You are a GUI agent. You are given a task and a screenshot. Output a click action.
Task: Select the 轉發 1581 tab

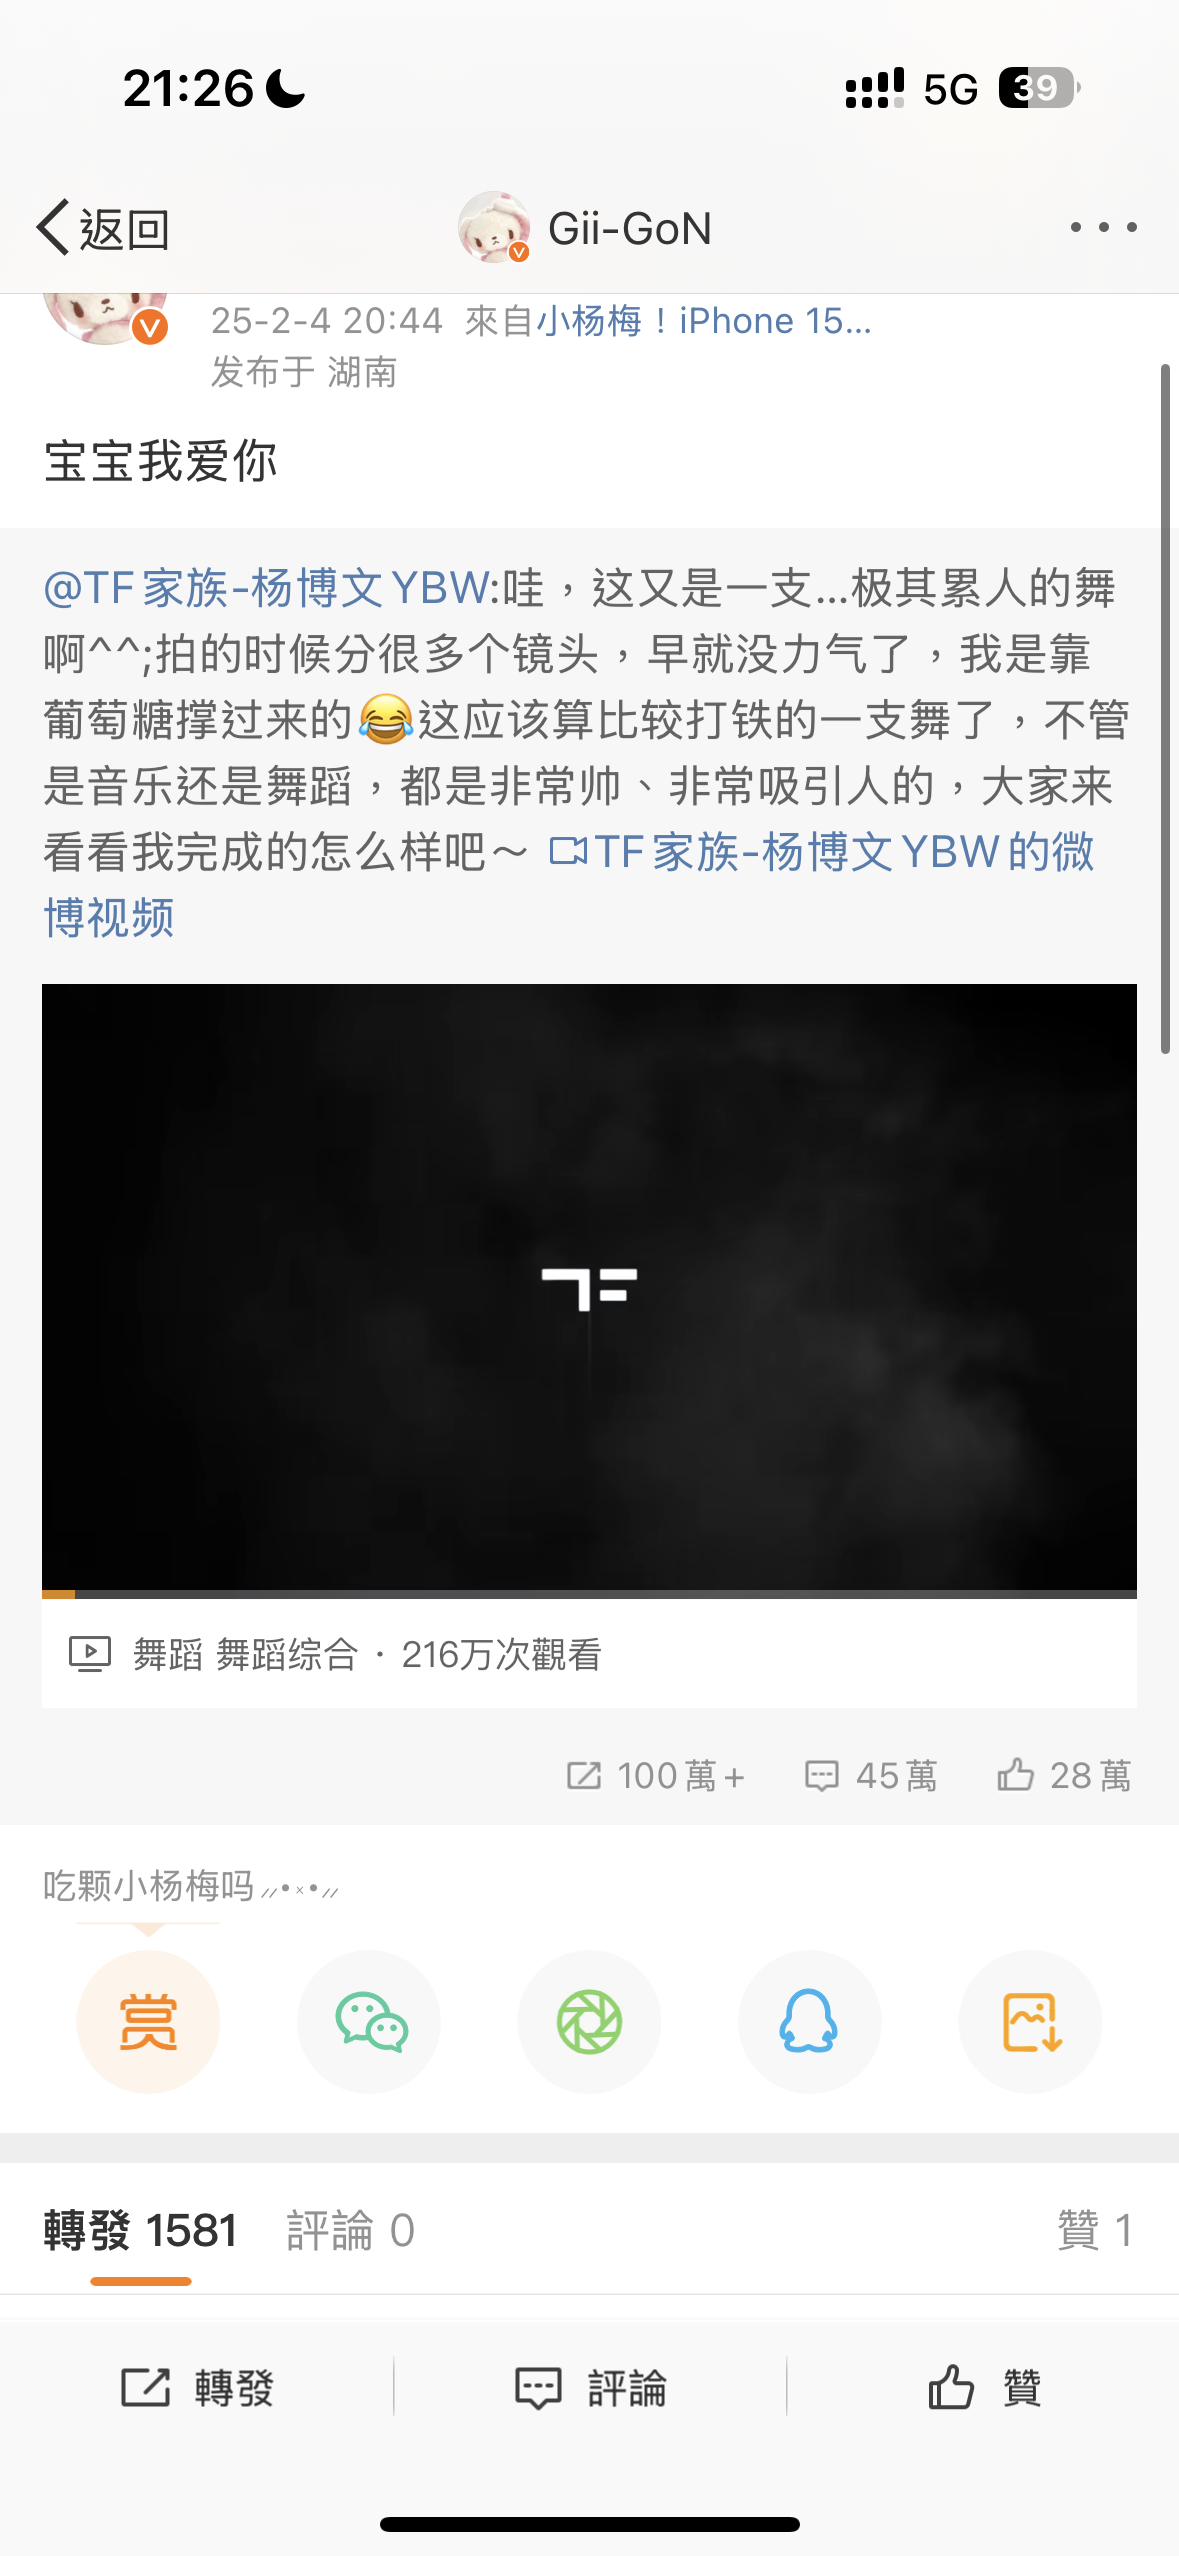click(140, 2231)
